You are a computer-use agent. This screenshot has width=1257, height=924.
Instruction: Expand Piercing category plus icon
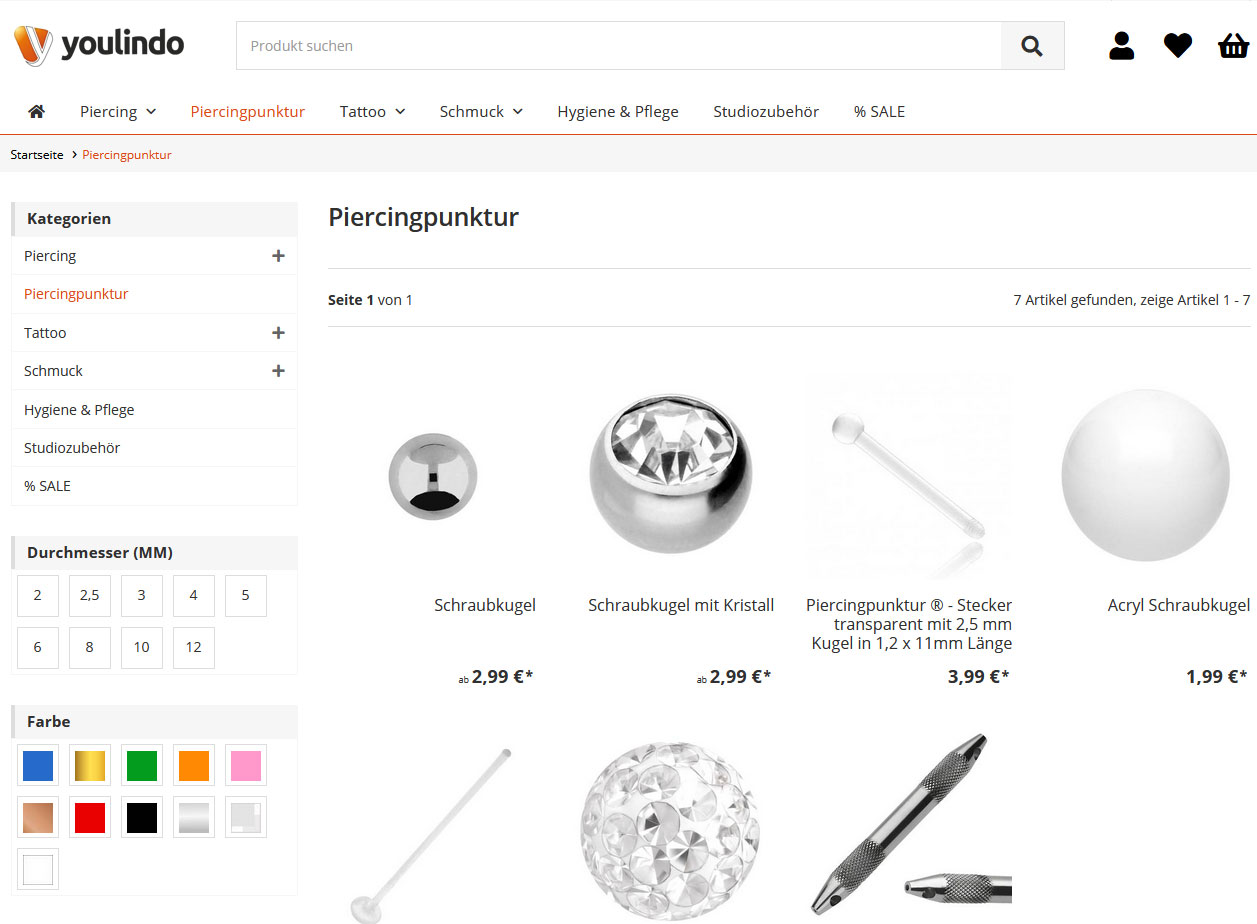(x=278, y=256)
